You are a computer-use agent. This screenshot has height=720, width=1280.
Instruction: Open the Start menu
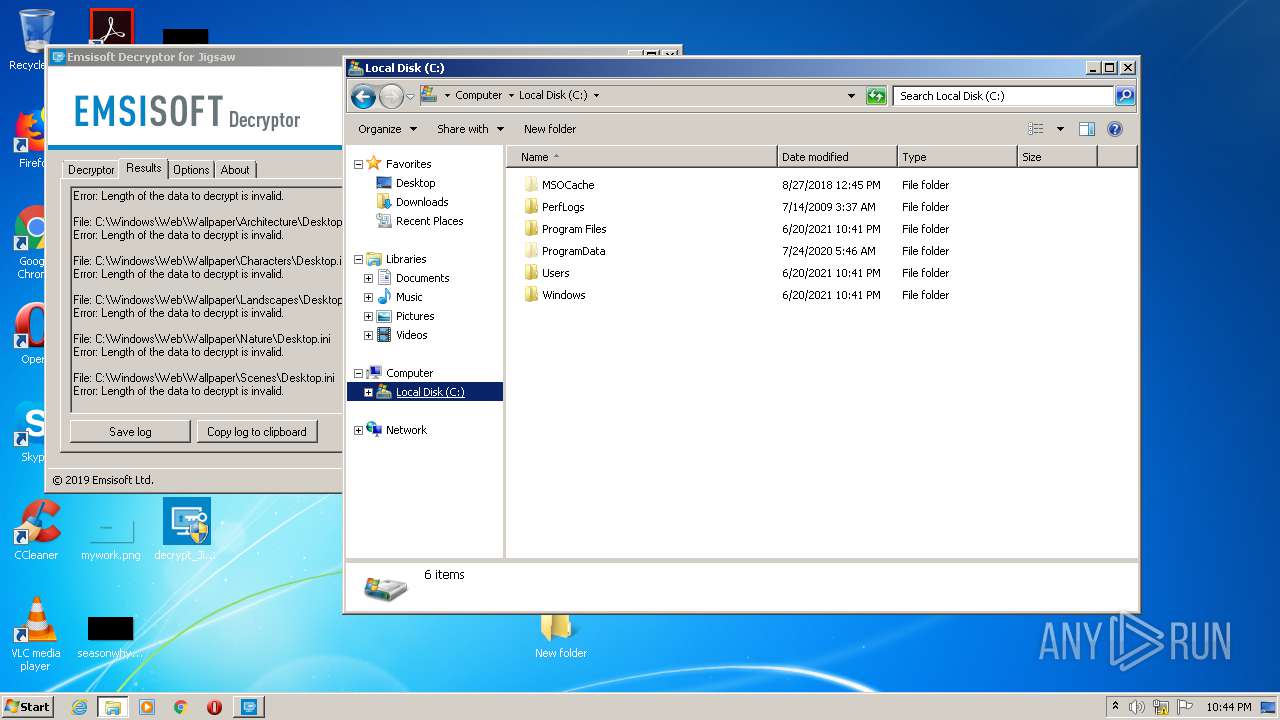click(x=28, y=707)
